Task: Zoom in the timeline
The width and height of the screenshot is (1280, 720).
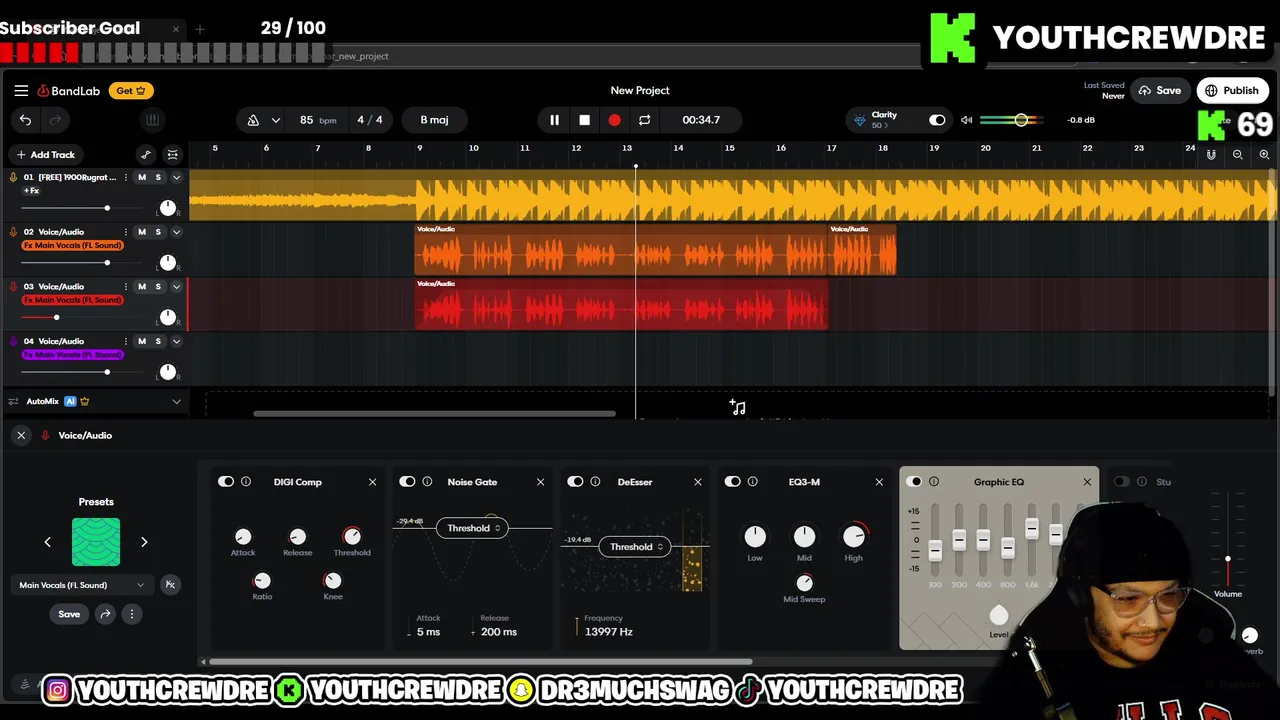Action: (x=1264, y=155)
